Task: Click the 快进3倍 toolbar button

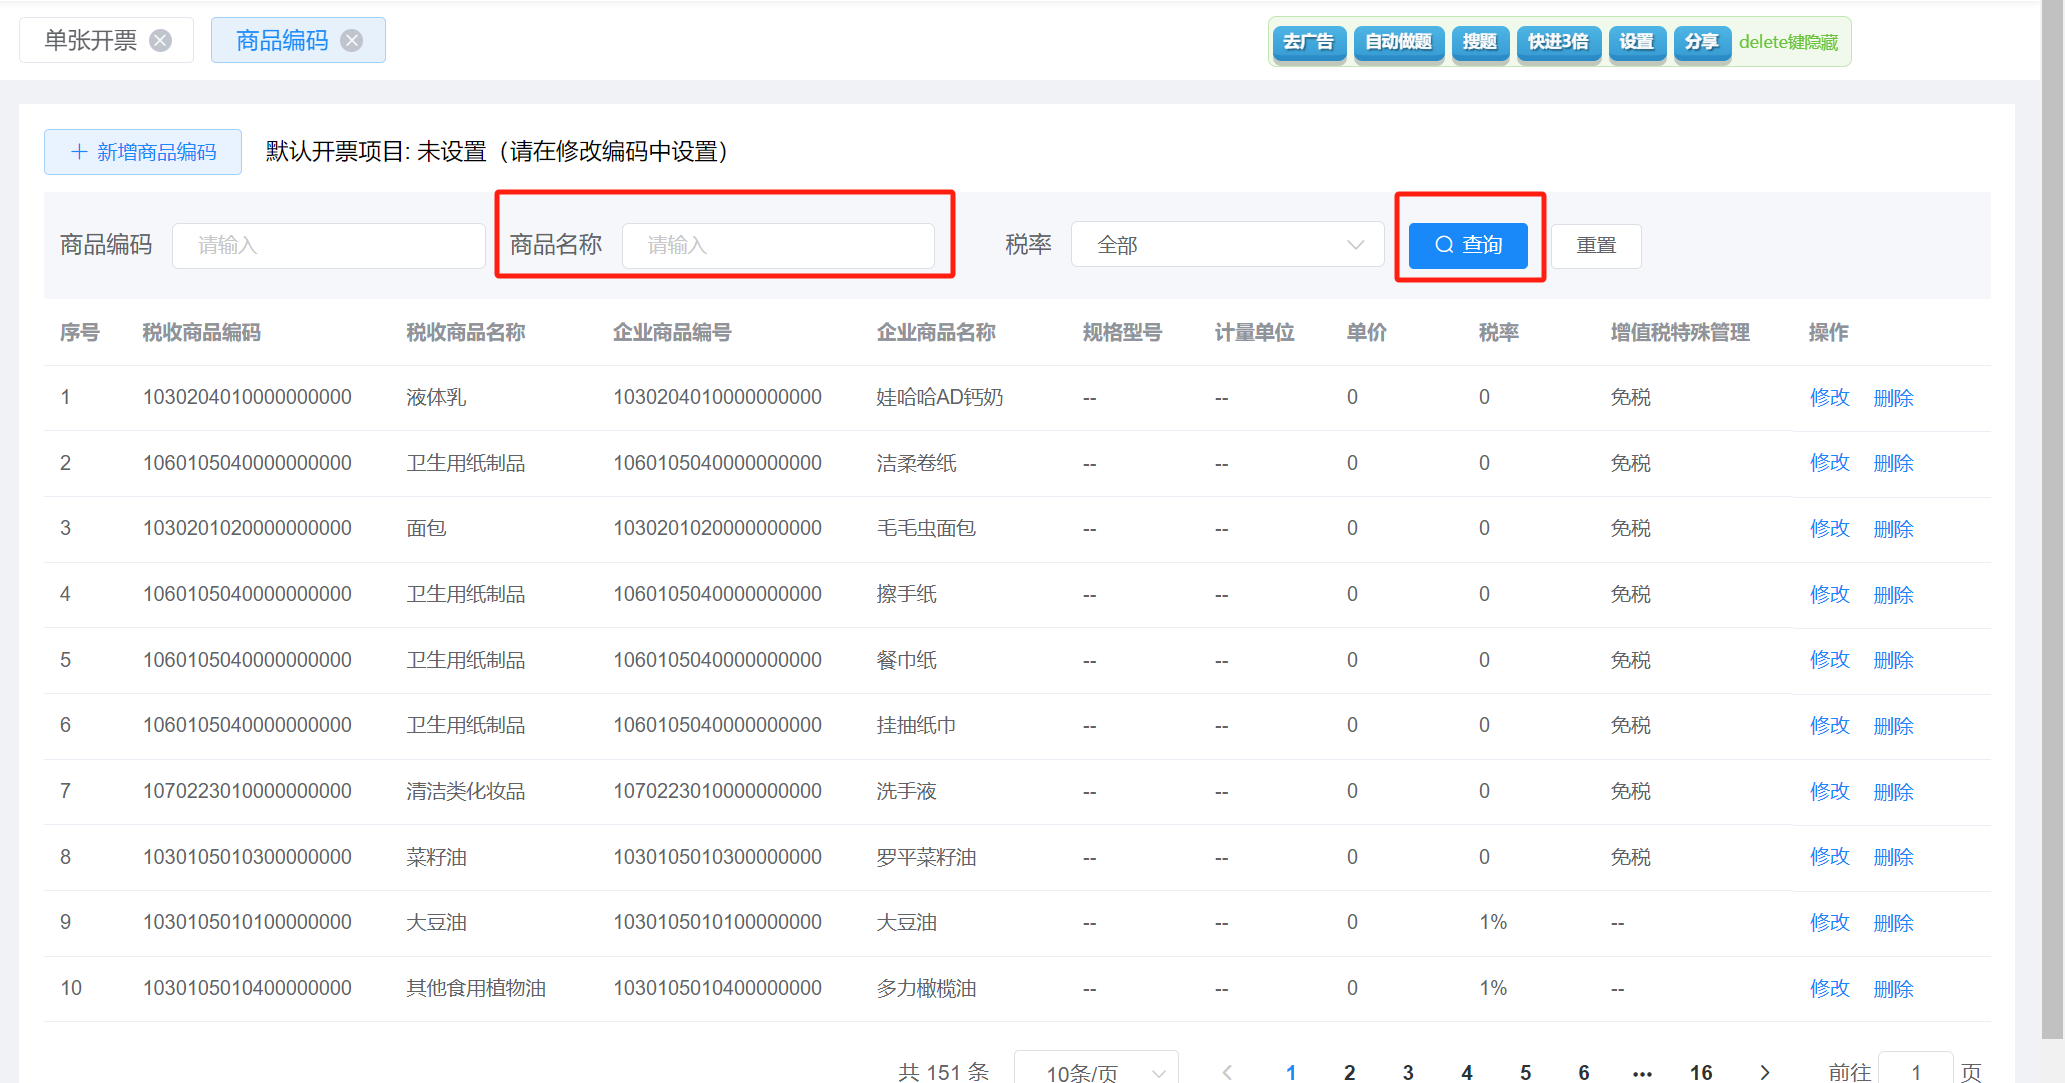Action: tap(1558, 42)
